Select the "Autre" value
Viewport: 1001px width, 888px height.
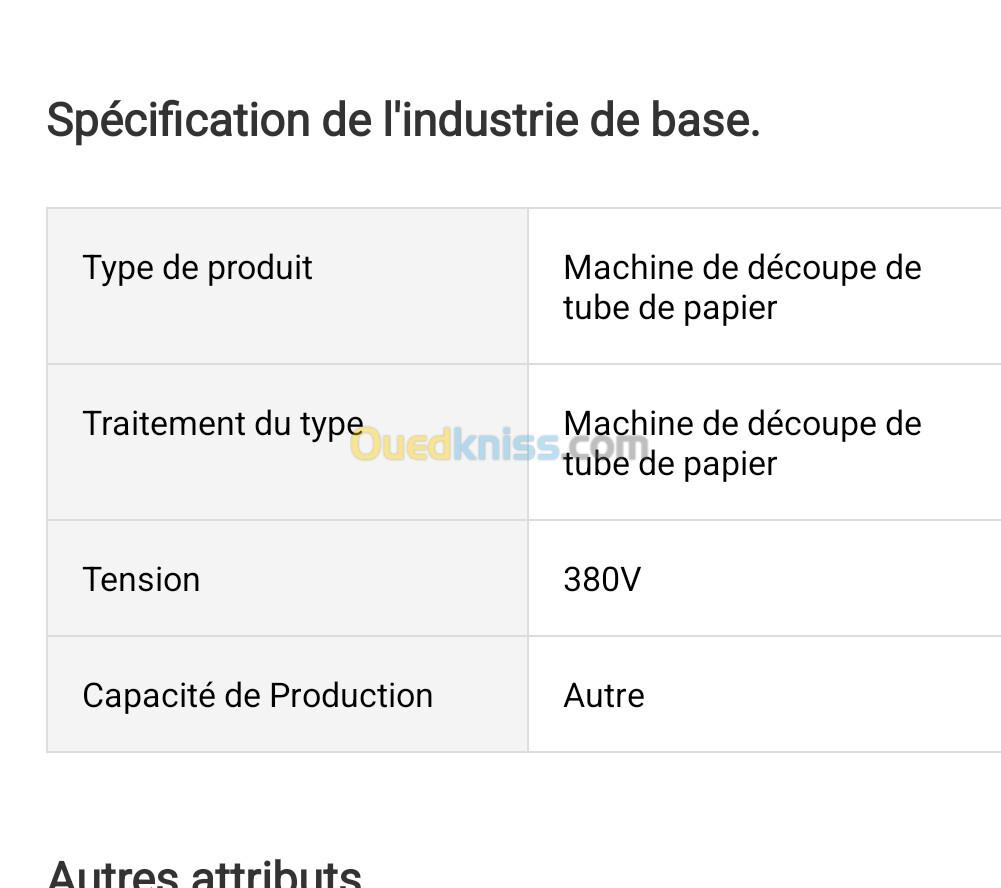coord(604,696)
